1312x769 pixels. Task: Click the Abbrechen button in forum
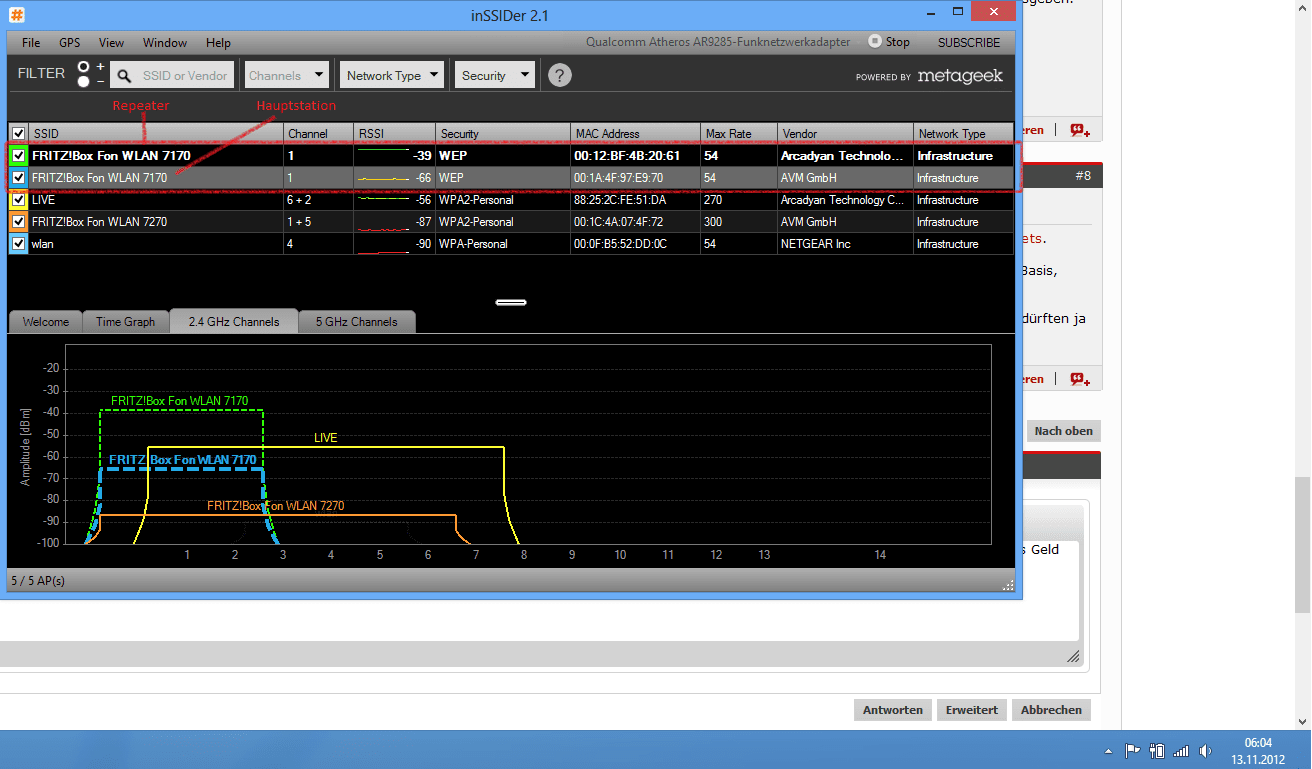point(1051,710)
